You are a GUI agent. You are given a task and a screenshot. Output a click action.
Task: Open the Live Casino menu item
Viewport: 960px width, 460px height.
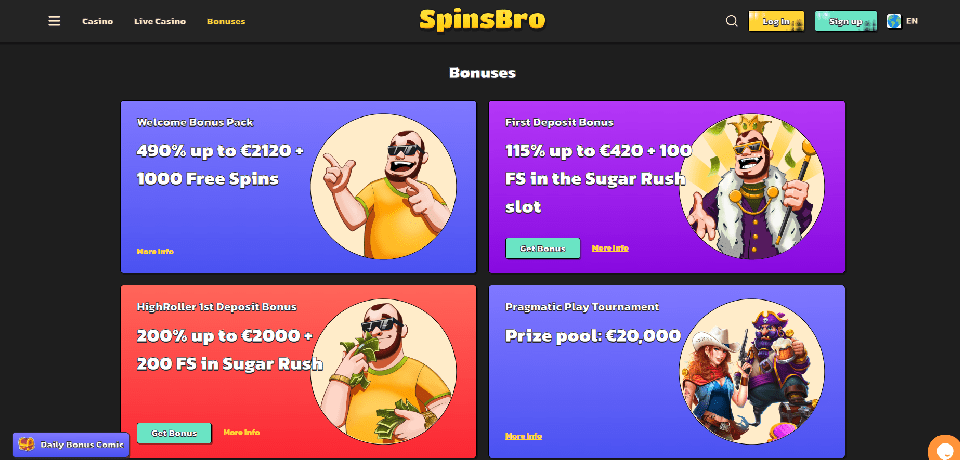tap(160, 21)
